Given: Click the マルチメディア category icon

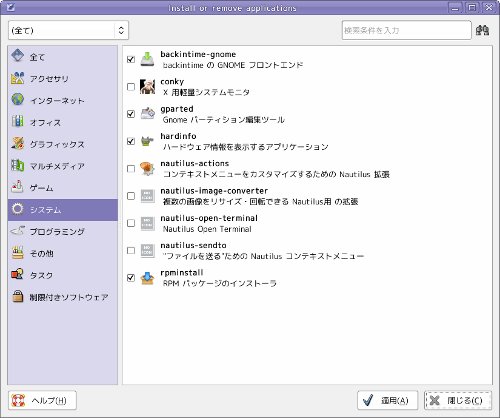Looking at the screenshot, I should (x=17, y=165).
